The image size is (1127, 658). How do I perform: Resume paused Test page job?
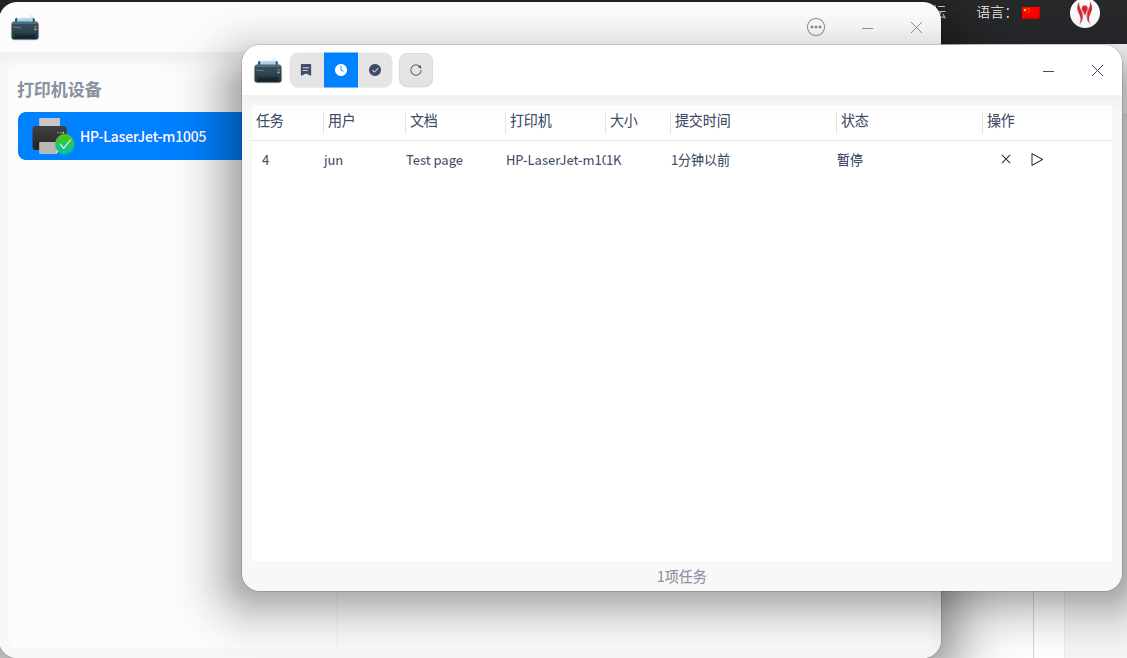[x=1036, y=159]
